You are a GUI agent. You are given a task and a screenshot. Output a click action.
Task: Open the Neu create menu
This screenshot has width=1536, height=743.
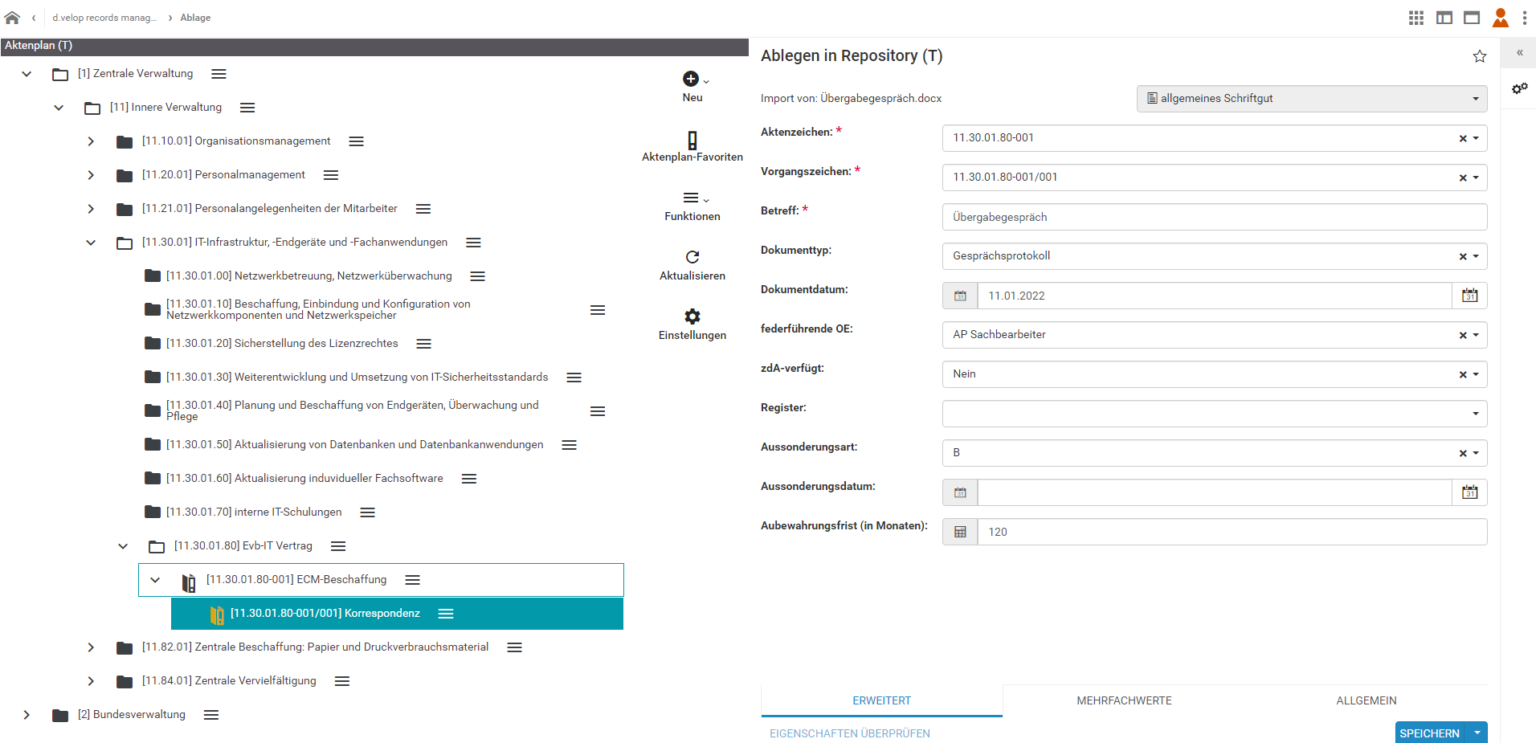tap(693, 81)
